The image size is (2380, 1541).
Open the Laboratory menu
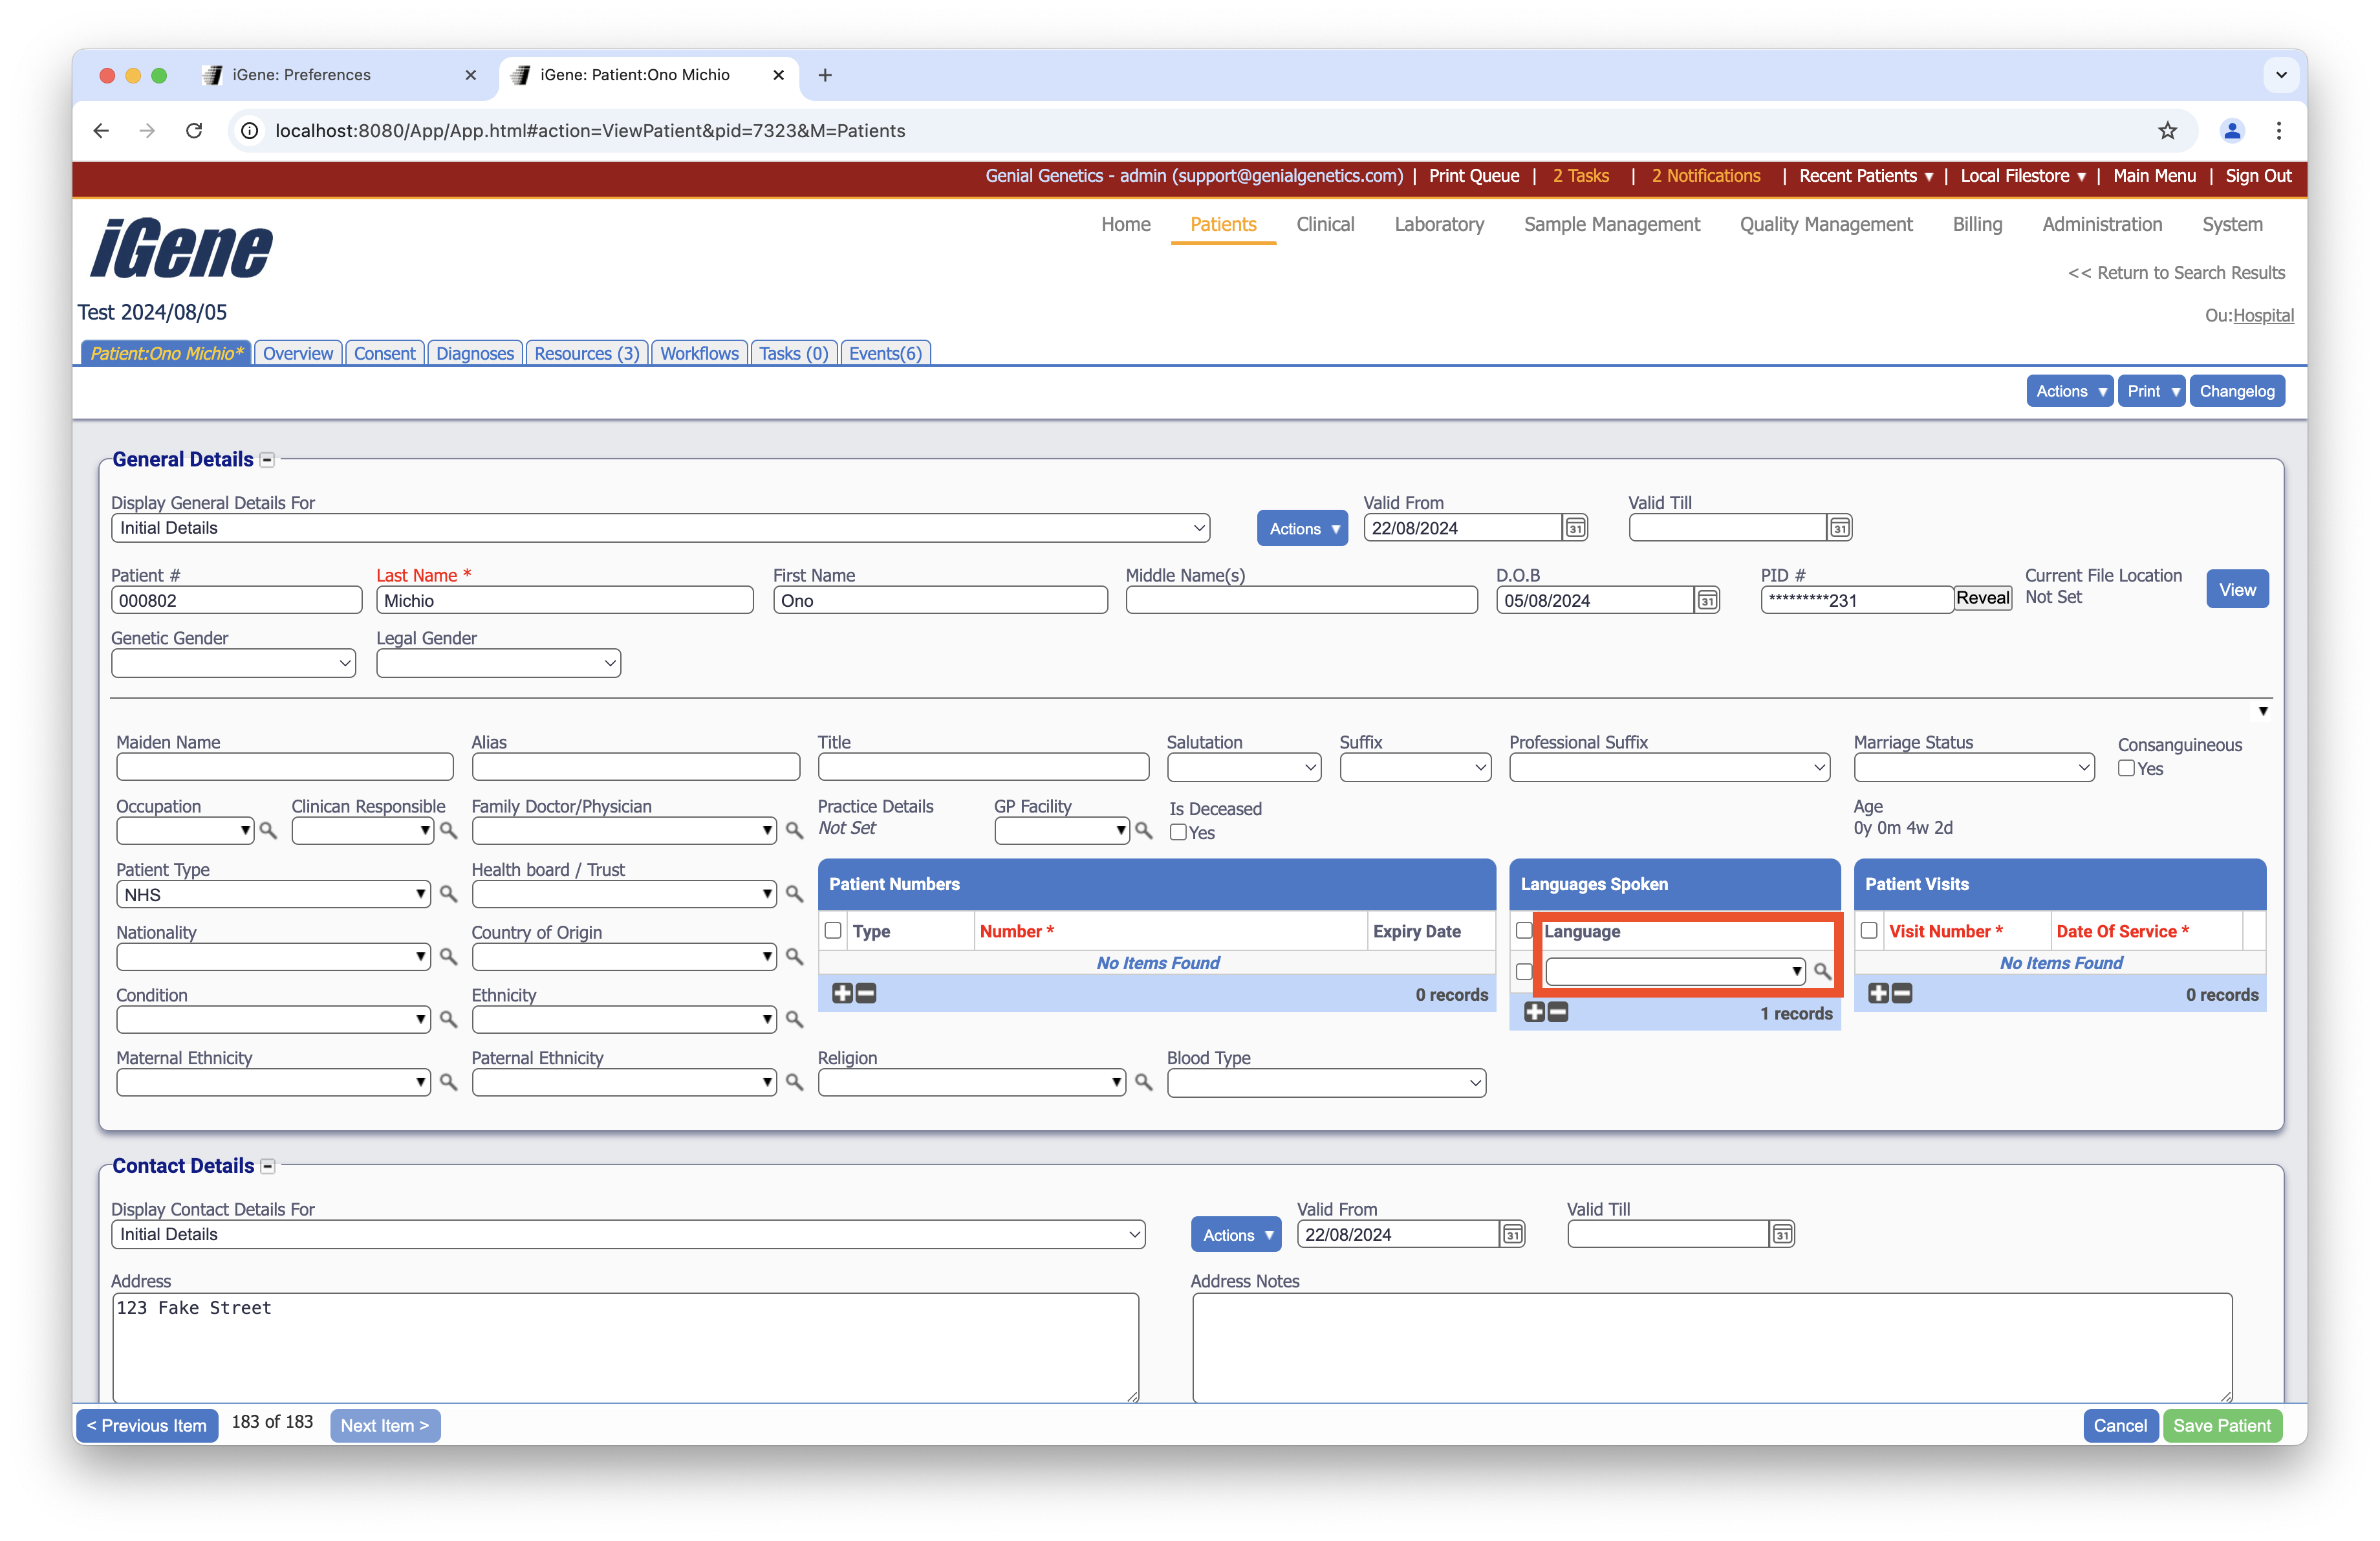coord(1438,224)
